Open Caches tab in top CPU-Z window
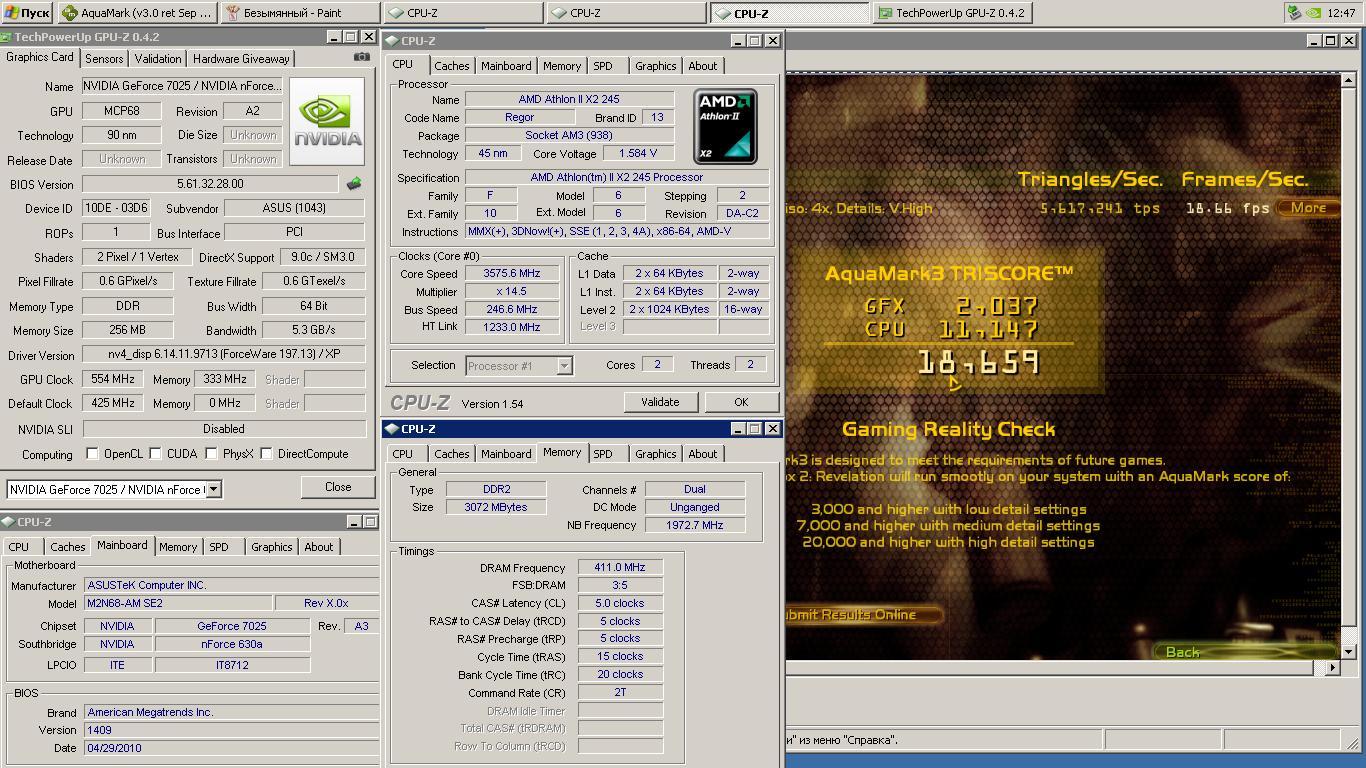The height and width of the screenshot is (768, 1366). point(452,66)
